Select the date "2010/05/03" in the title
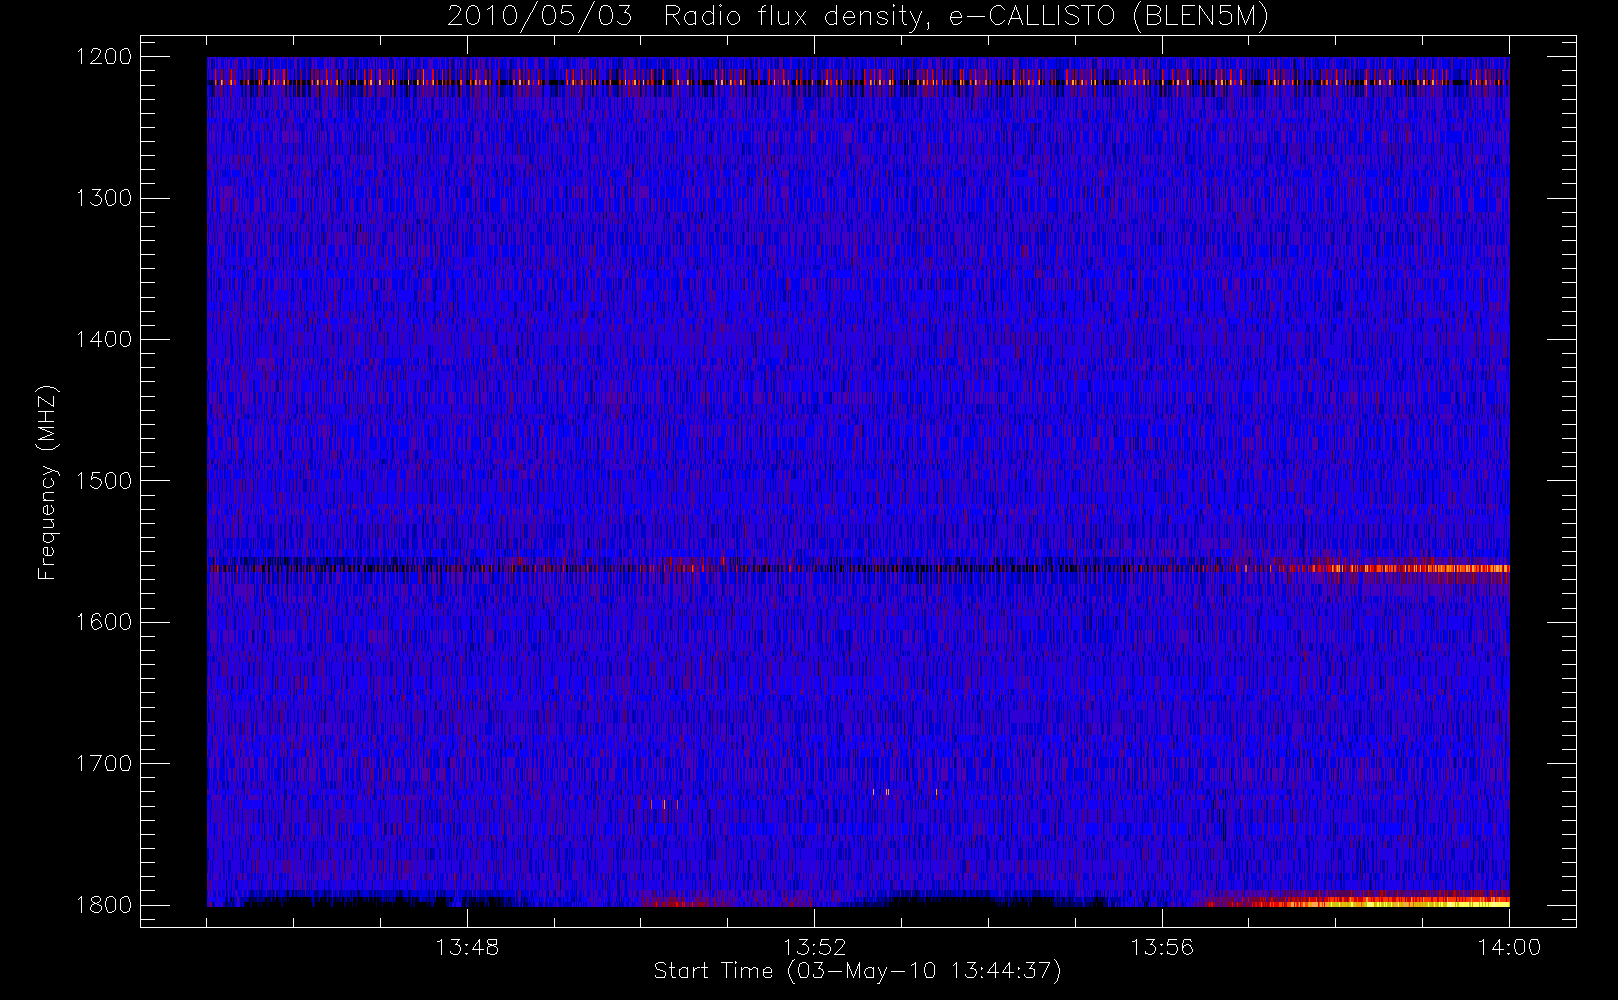The width and height of the screenshot is (1618, 1000). [x=540, y=17]
